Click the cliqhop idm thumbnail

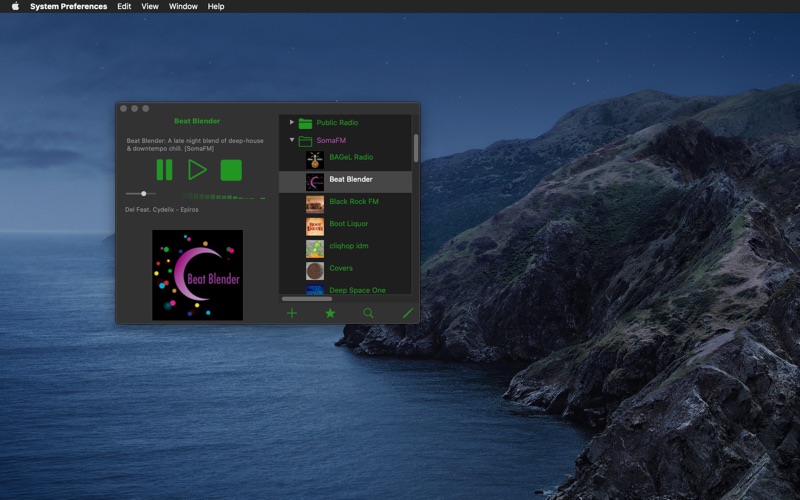(x=315, y=249)
